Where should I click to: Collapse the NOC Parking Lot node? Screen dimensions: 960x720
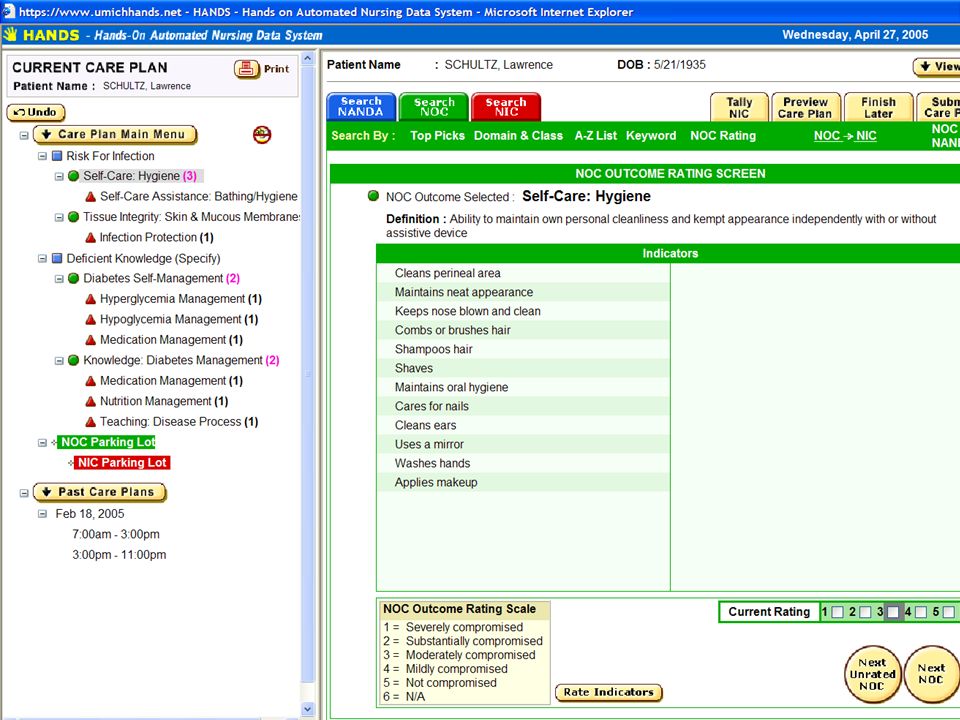tap(42, 442)
